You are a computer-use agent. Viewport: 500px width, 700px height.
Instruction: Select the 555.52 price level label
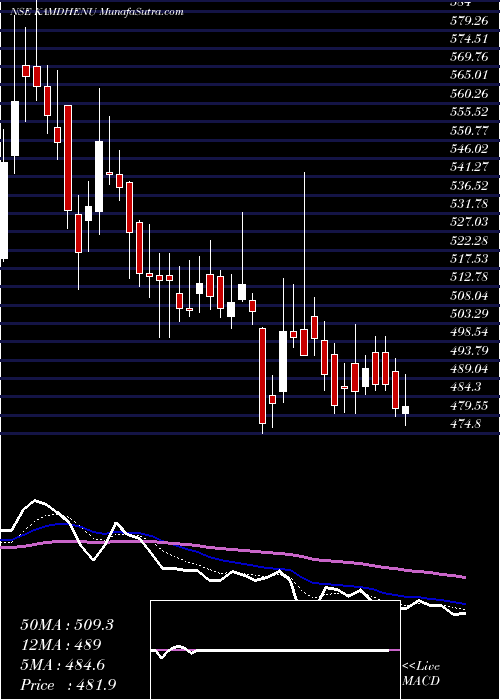pyautogui.click(x=469, y=112)
